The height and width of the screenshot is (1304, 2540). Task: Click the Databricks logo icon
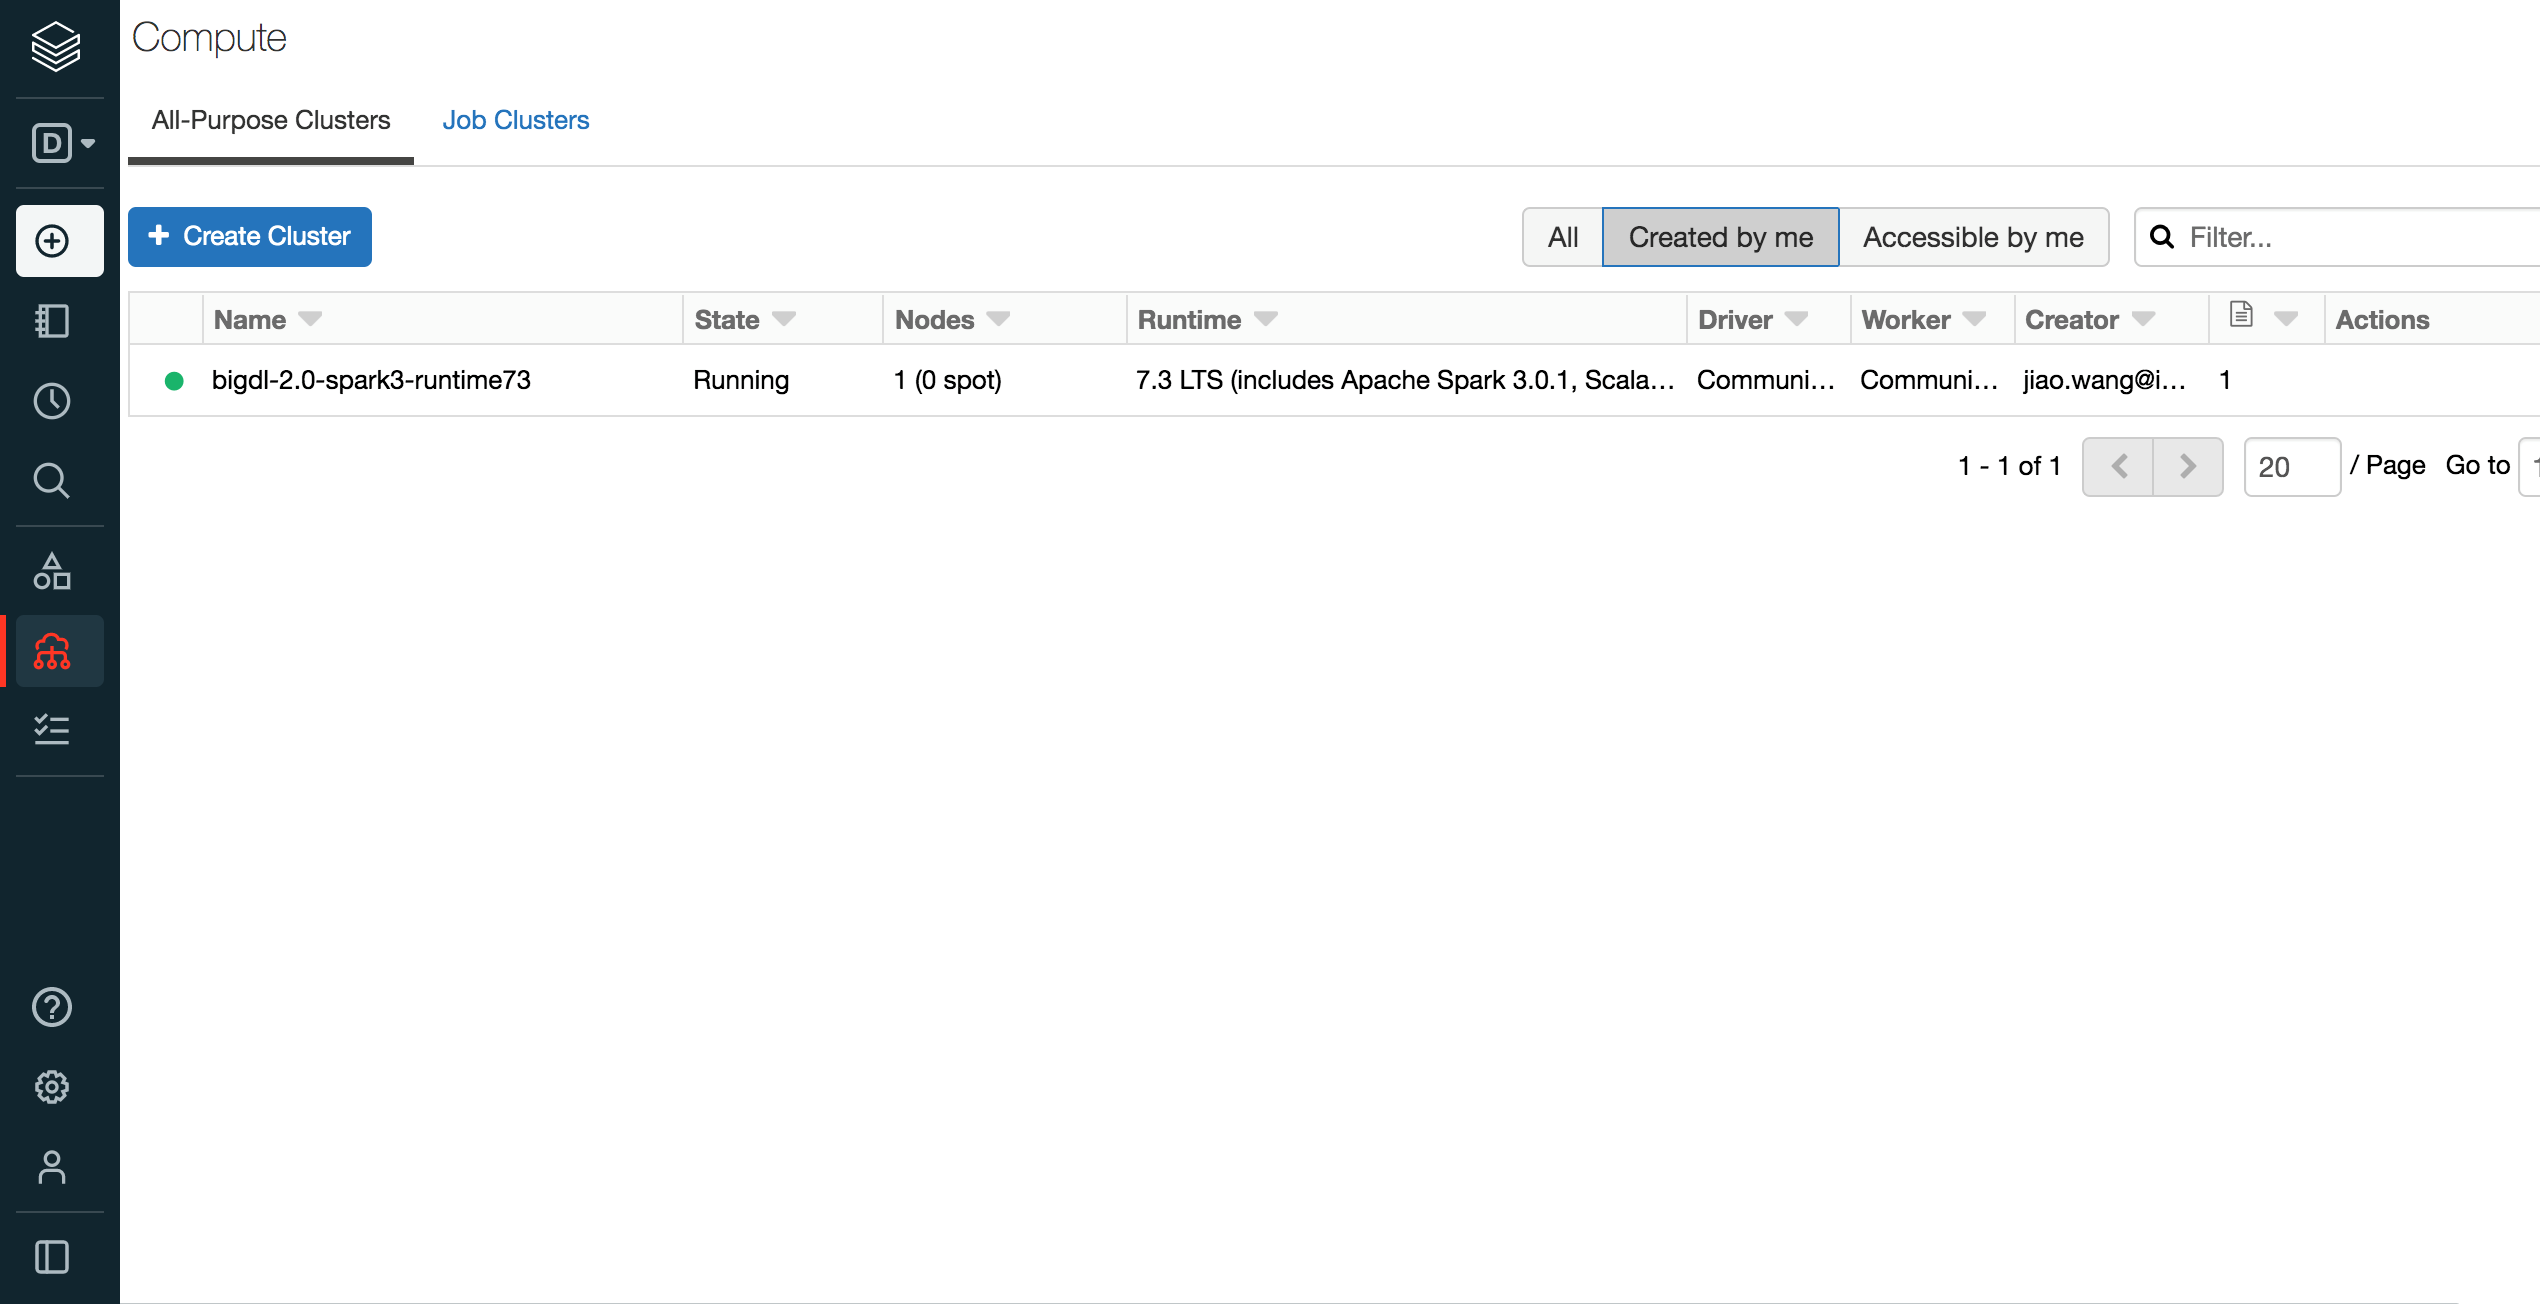pyautogui.click(x=55, y=46)
